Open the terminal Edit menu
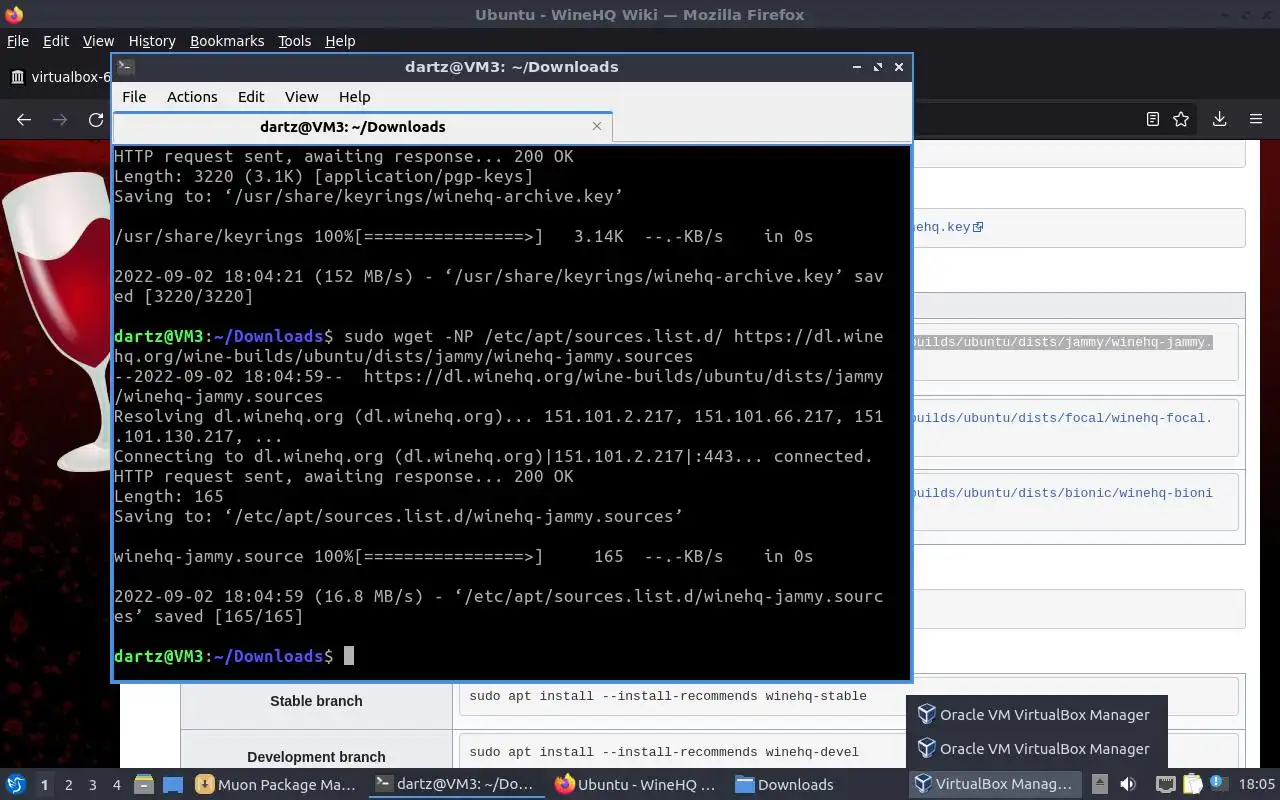The height and width of the screenshot is (800, 1280). coord(251,97)
